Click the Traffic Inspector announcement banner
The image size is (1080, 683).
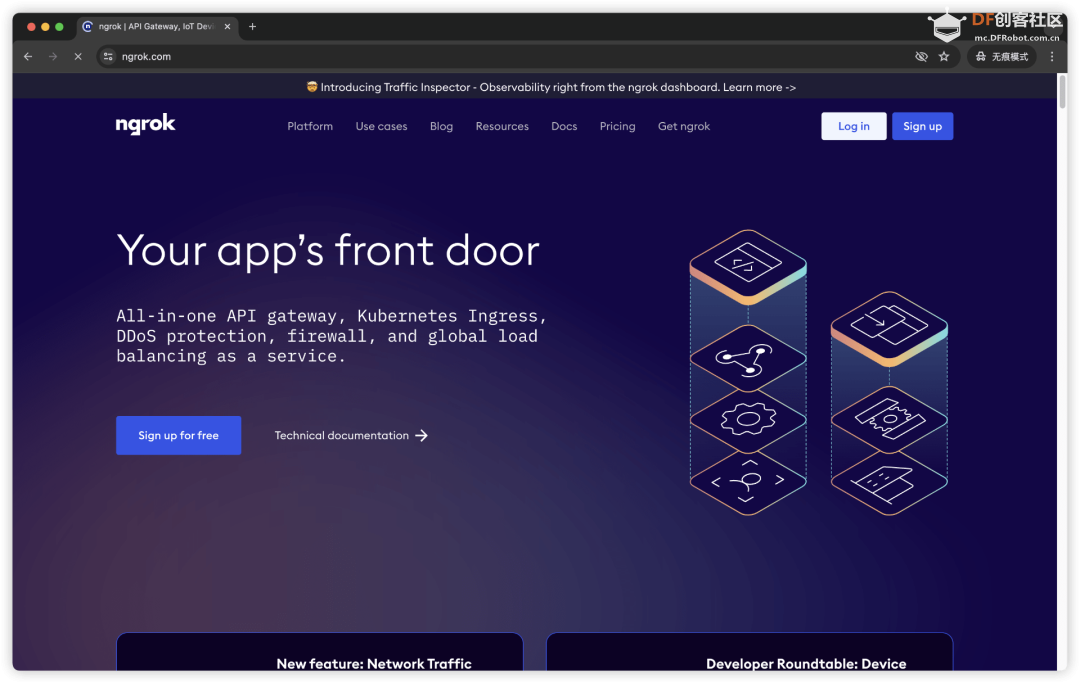[x=551, y=87]
